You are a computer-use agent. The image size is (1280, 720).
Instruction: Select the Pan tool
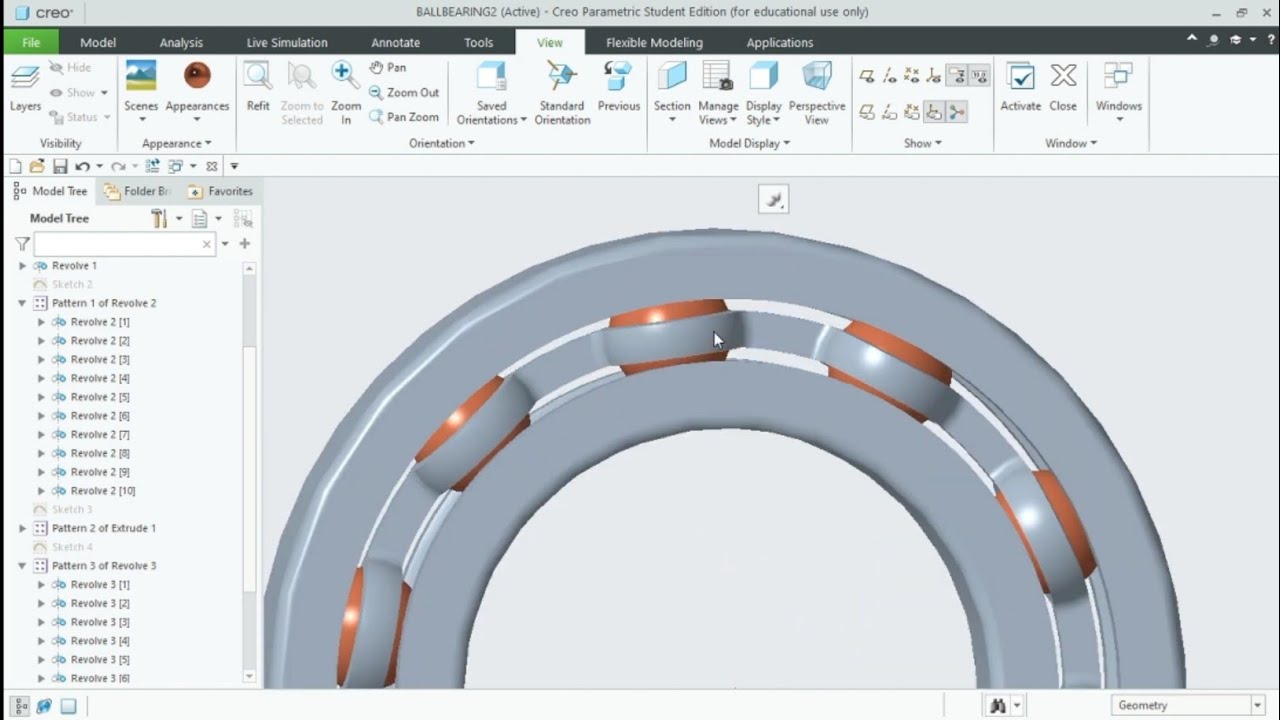388,68
